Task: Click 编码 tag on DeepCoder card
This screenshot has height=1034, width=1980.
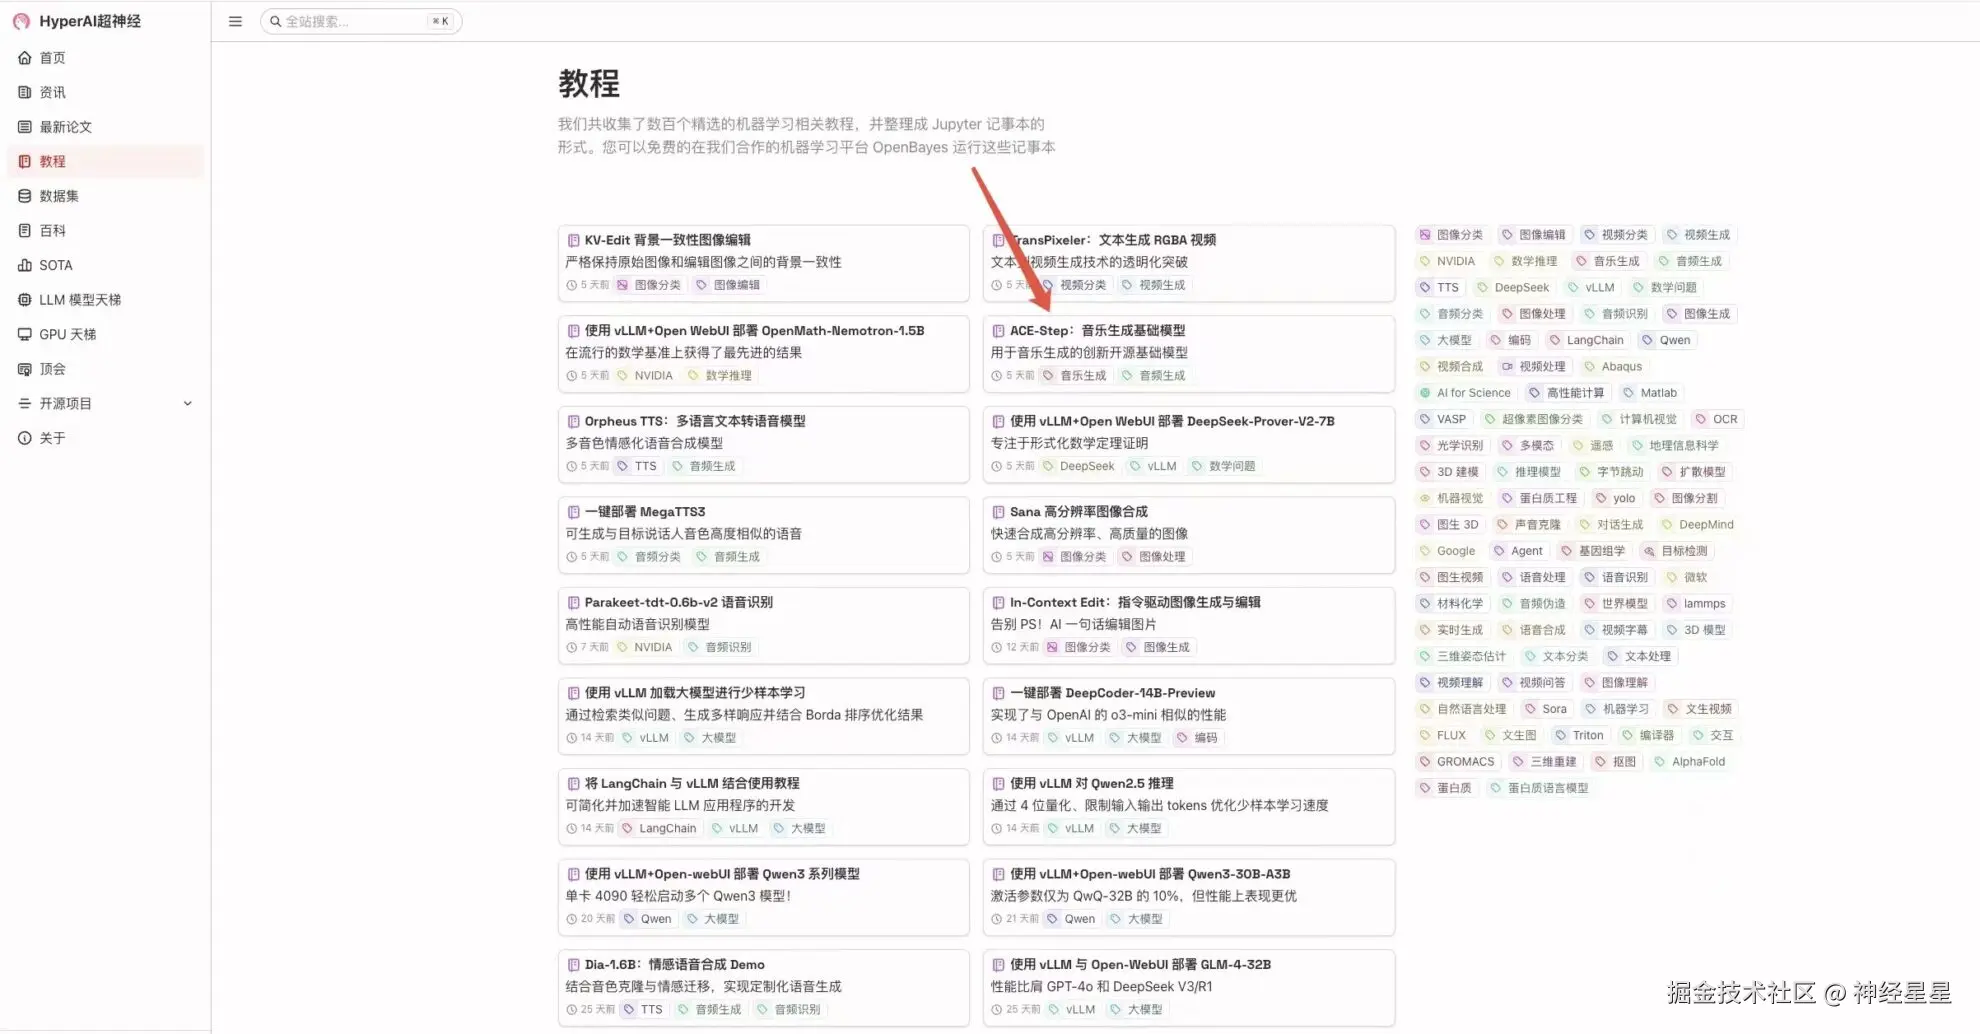Action: tap(1197, 737)
